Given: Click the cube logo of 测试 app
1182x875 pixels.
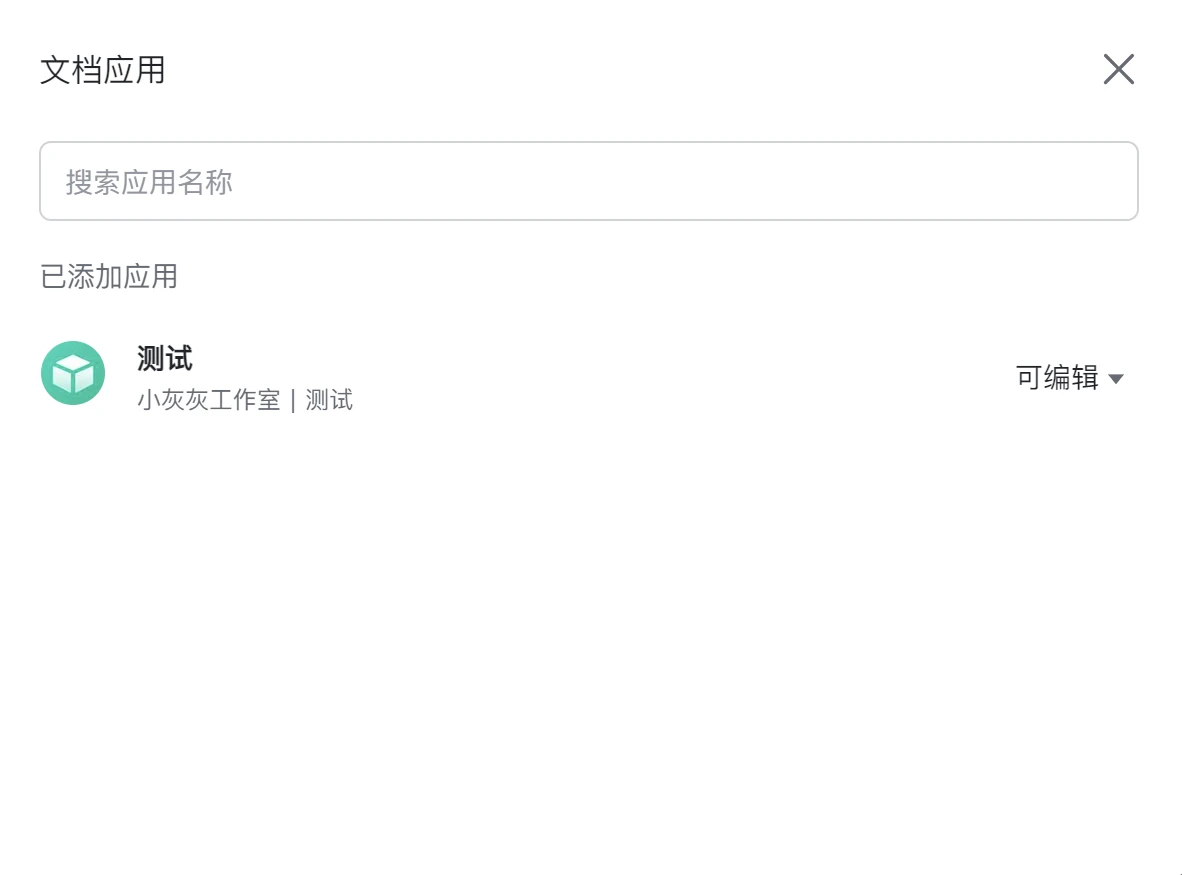Looking at the screenshot, I should [73, 373].
